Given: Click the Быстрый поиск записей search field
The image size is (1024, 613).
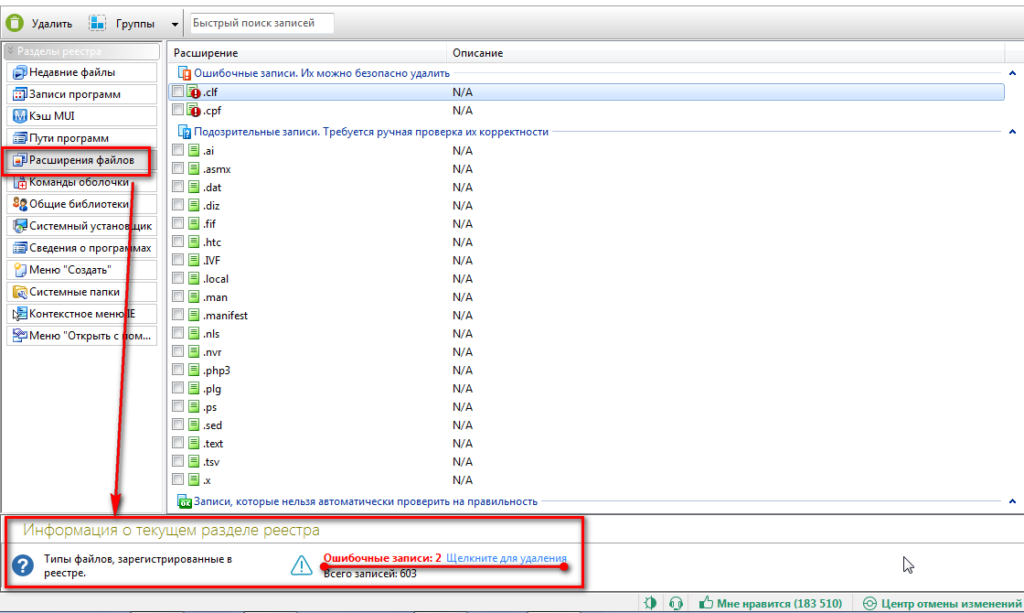Looking at the screenshot, I should [x=260, y=23].
